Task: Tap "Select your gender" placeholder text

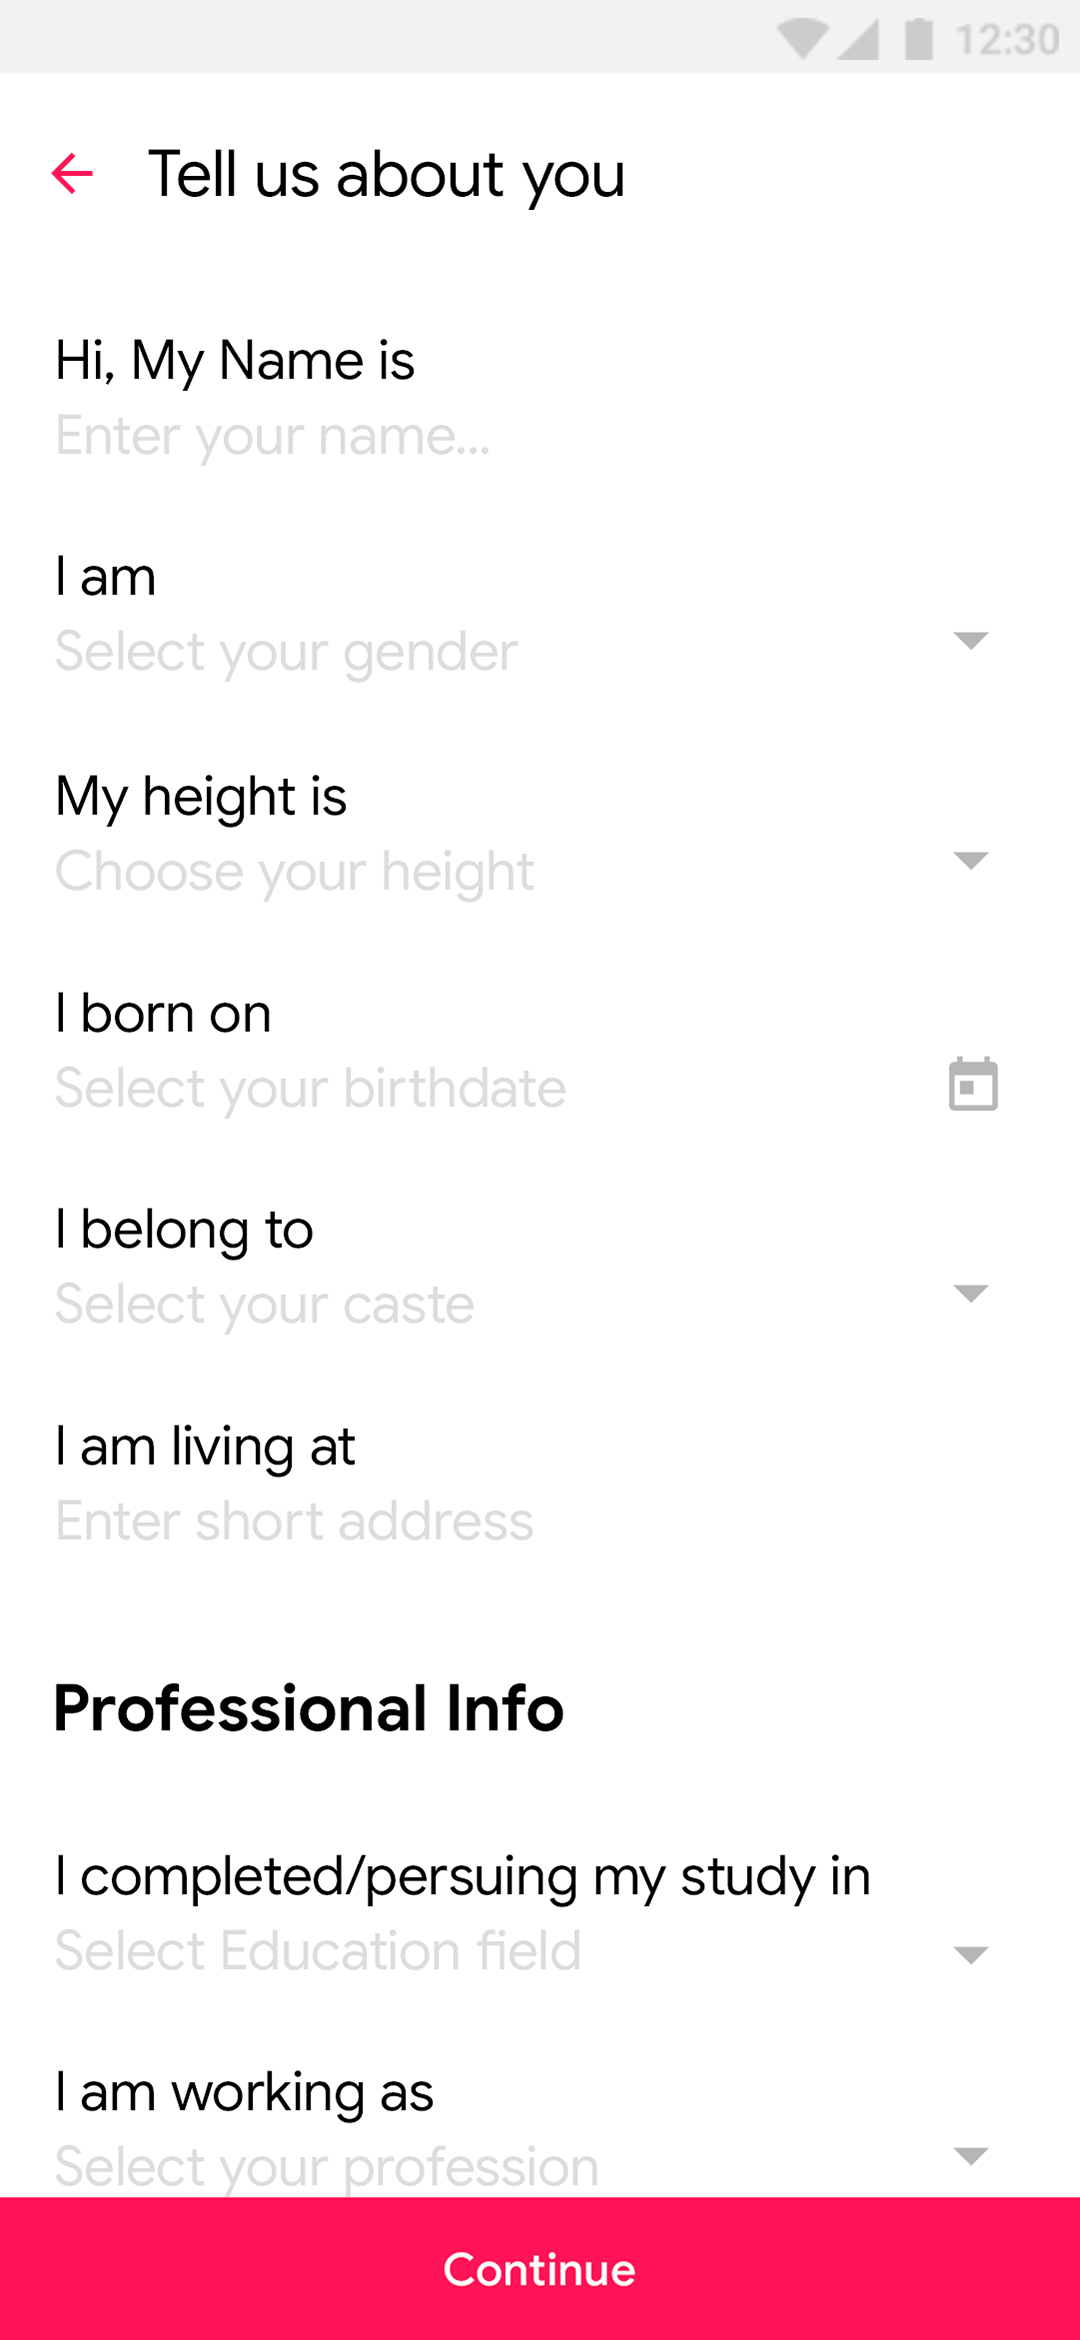Action: 286,652
